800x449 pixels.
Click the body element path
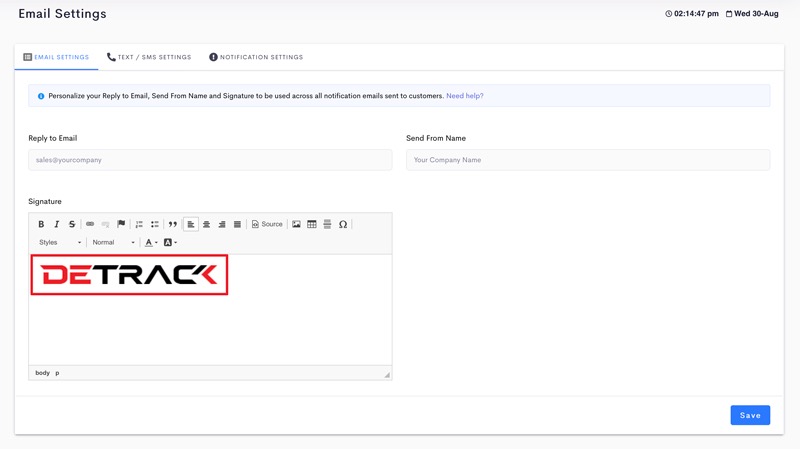click(42, 373)
